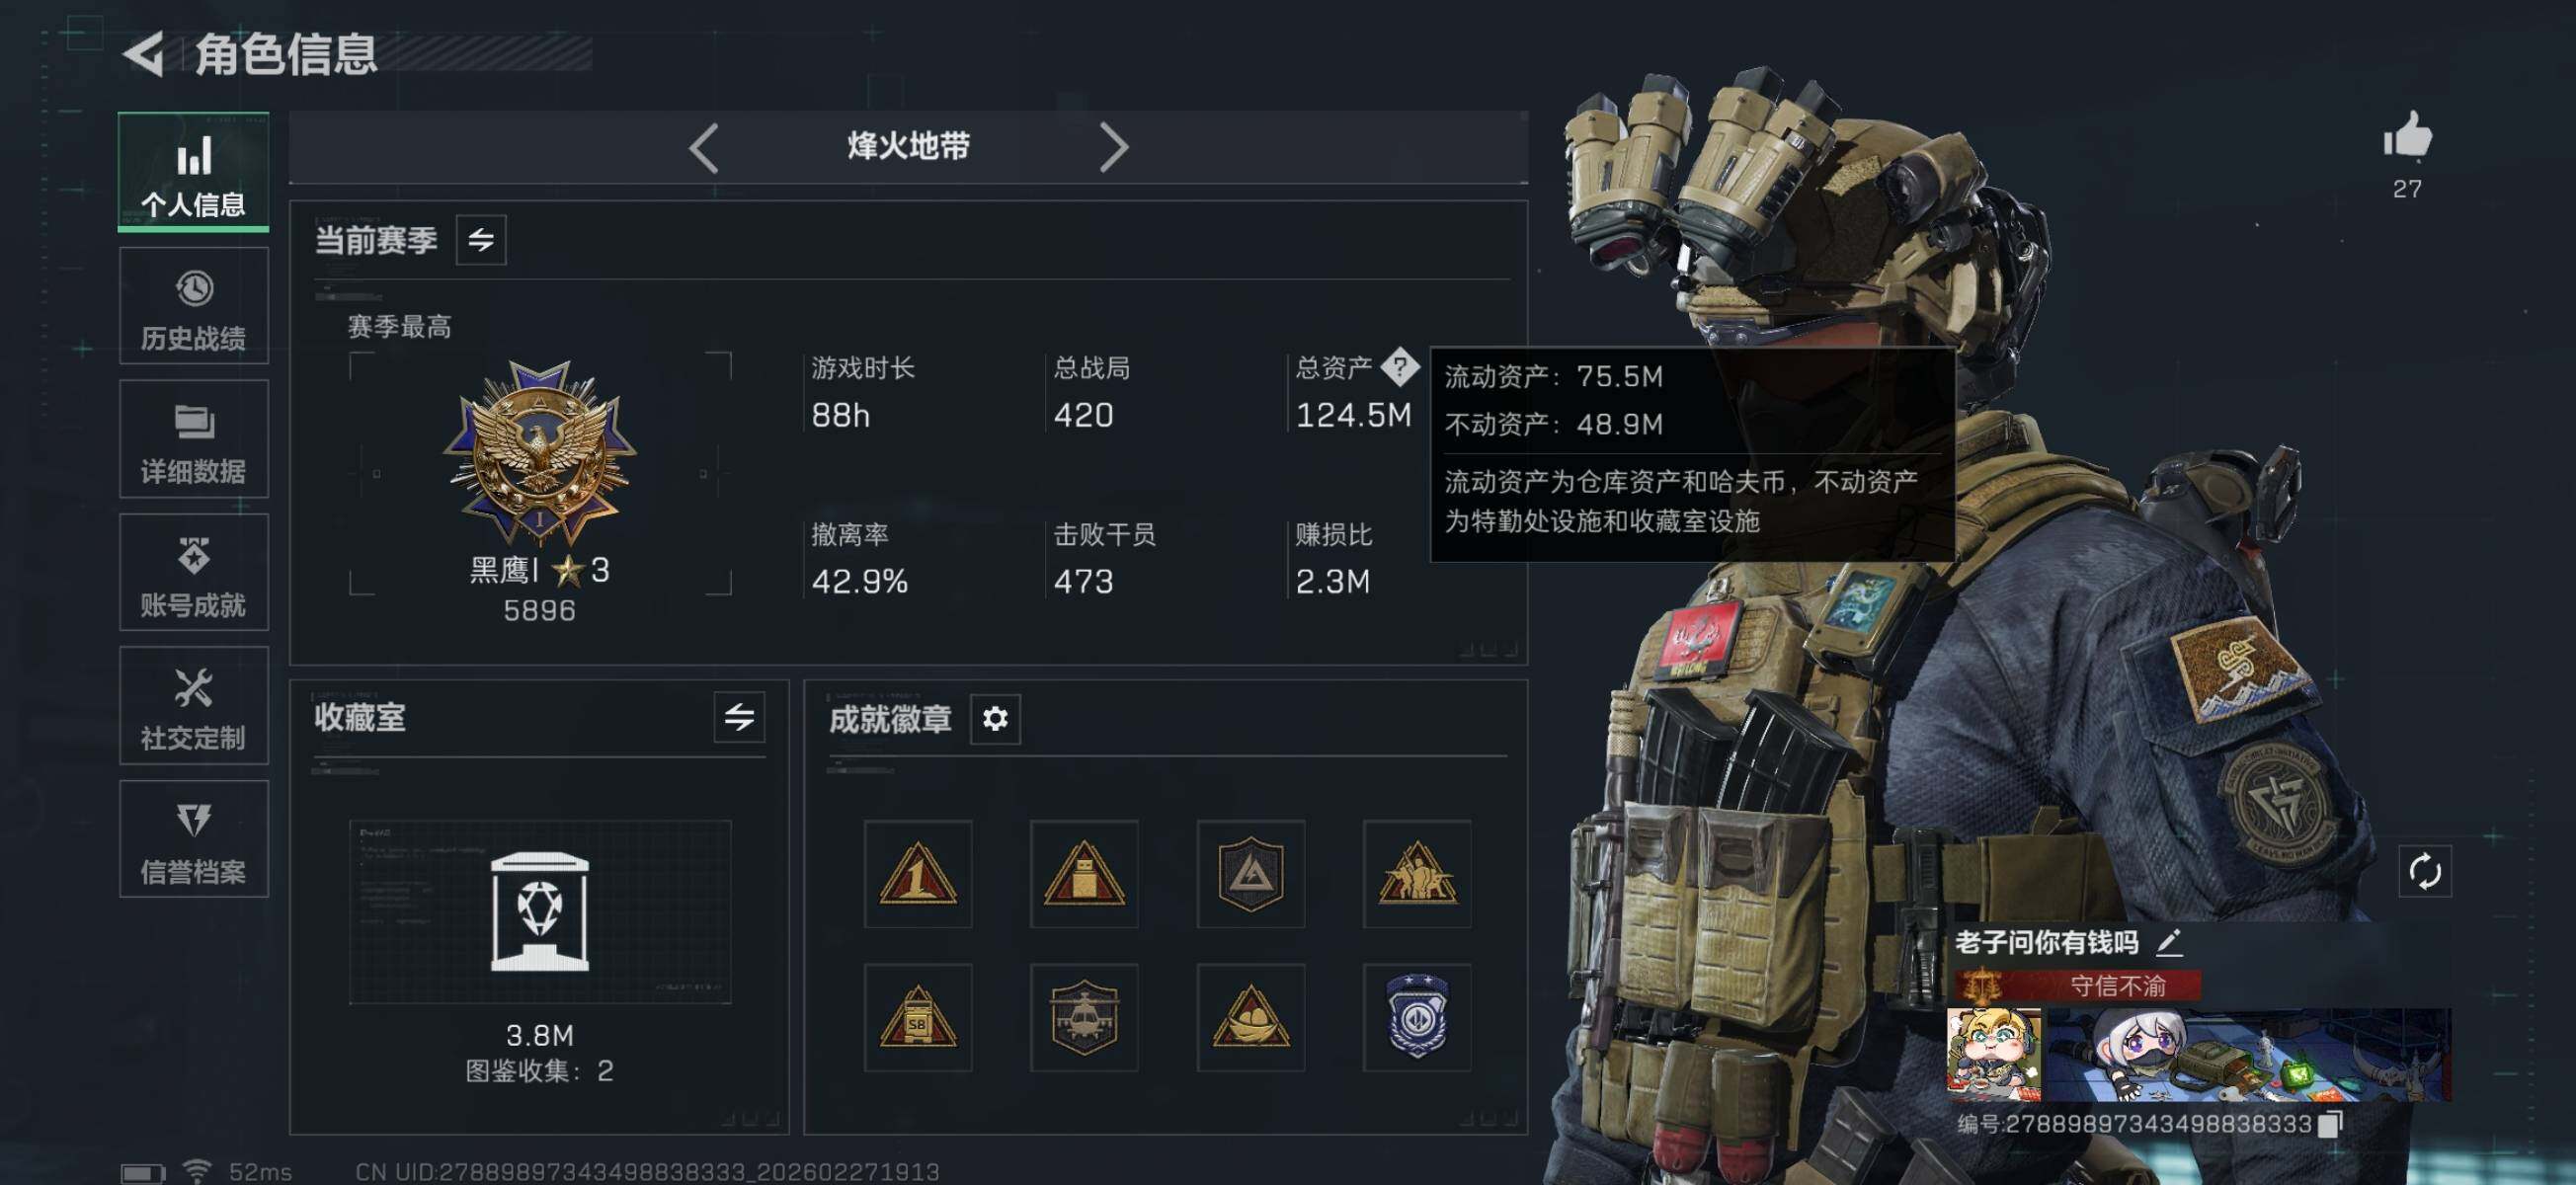Select the blue shield achievement badge
2576x1185 pixels.
coord(1416,1018)
